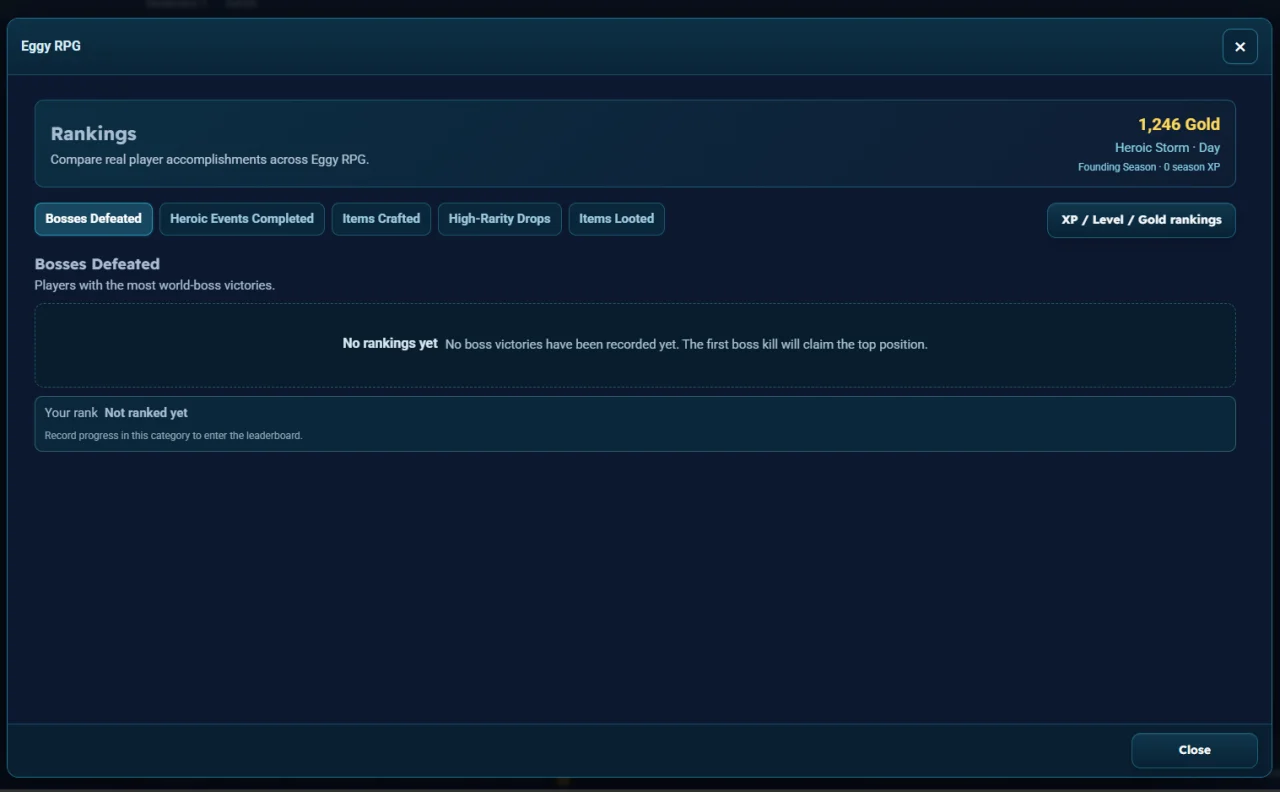
Task: Open XP / Level / Gold rankings
Action: 1141,220
